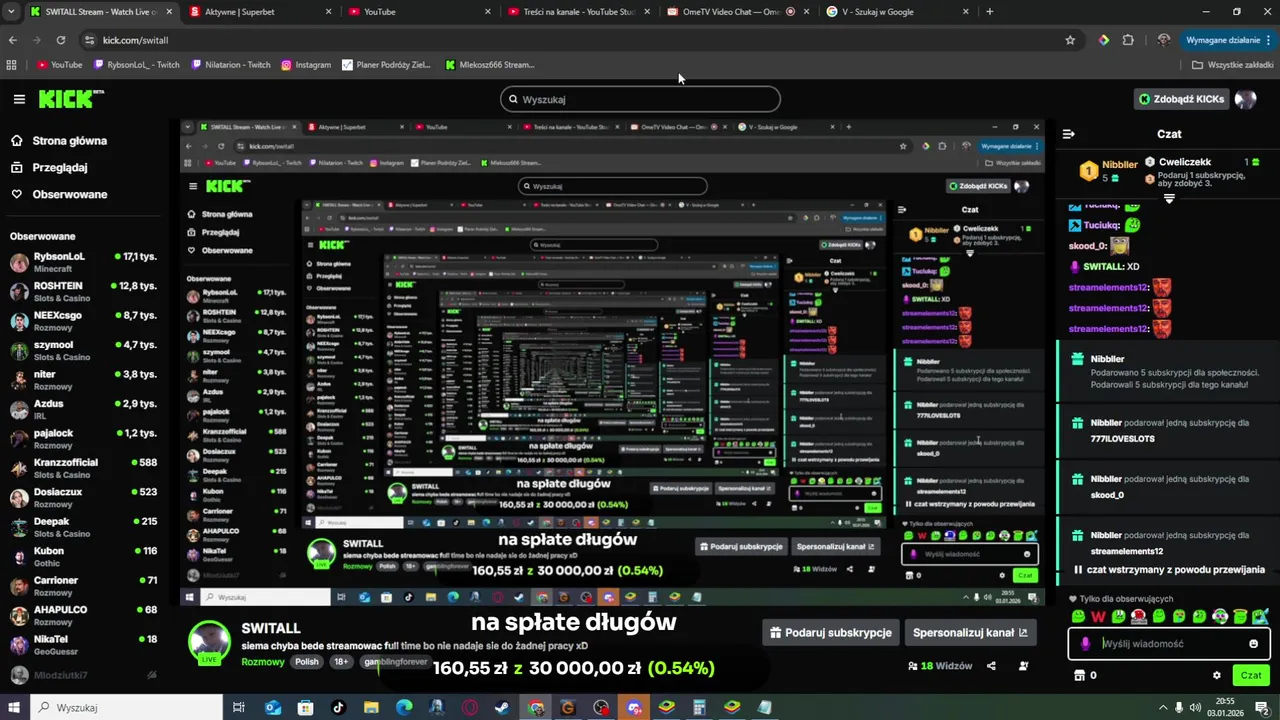Open the Chrome apps grid icon
Image resolution: width=1280 pixels, height=720 pixels.
pyautogui.click(x=12, y=65)
